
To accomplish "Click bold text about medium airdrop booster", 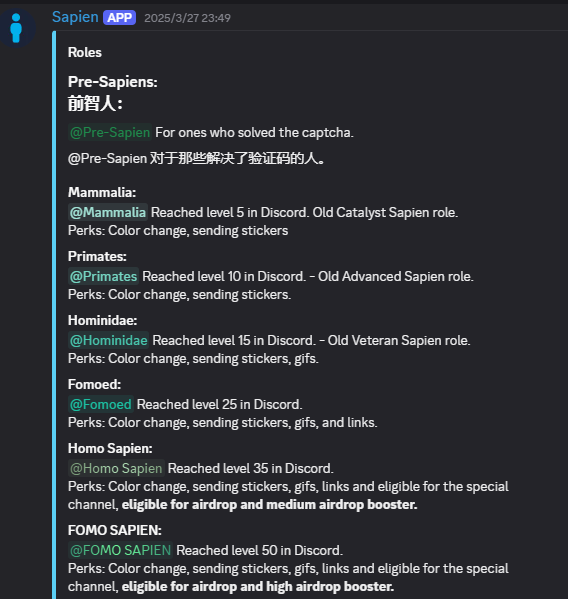I will tap(269, 505).
